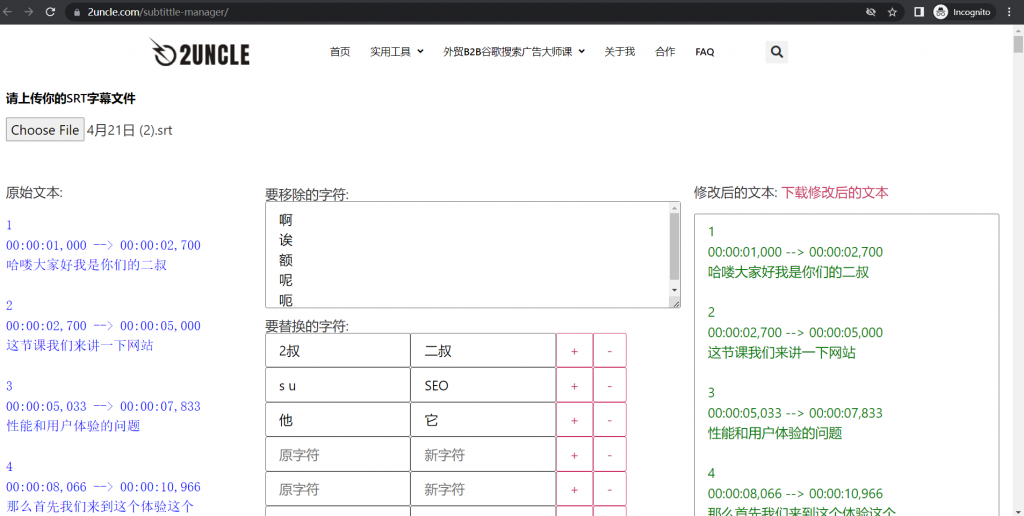Open the 关于我 menu item

619,52
